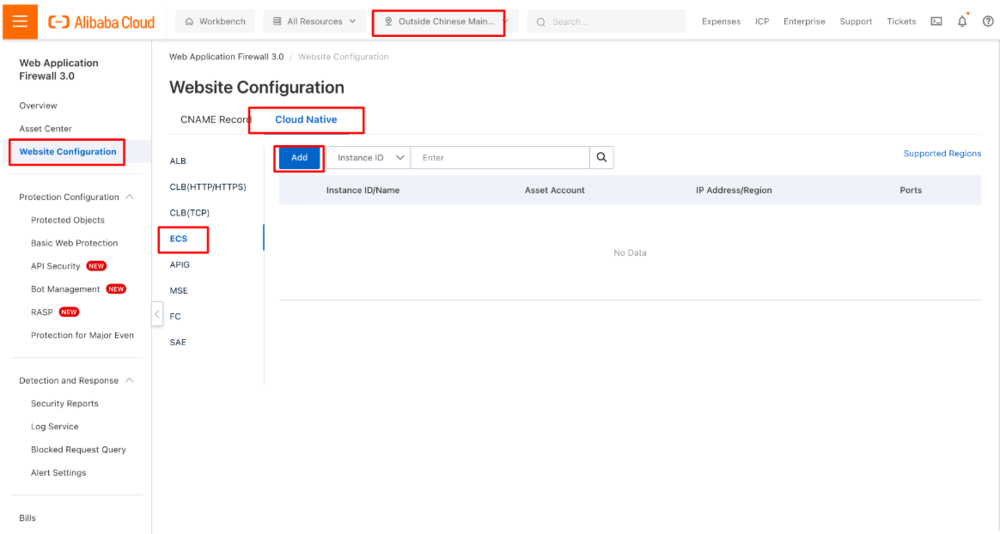The width and height of the screenshot is (1000, 534).
Task: Open Bot Management in the sidebar
Action: pos(65,289)
